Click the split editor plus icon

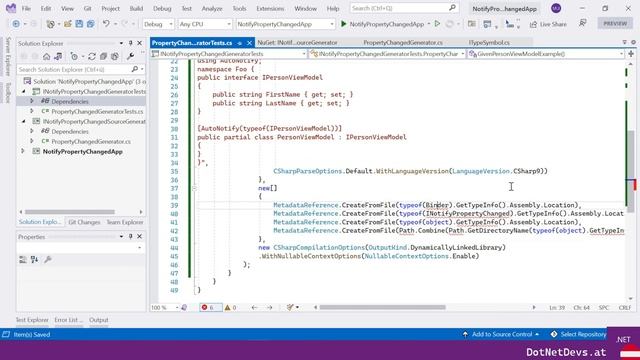click(x=631, y=54)
